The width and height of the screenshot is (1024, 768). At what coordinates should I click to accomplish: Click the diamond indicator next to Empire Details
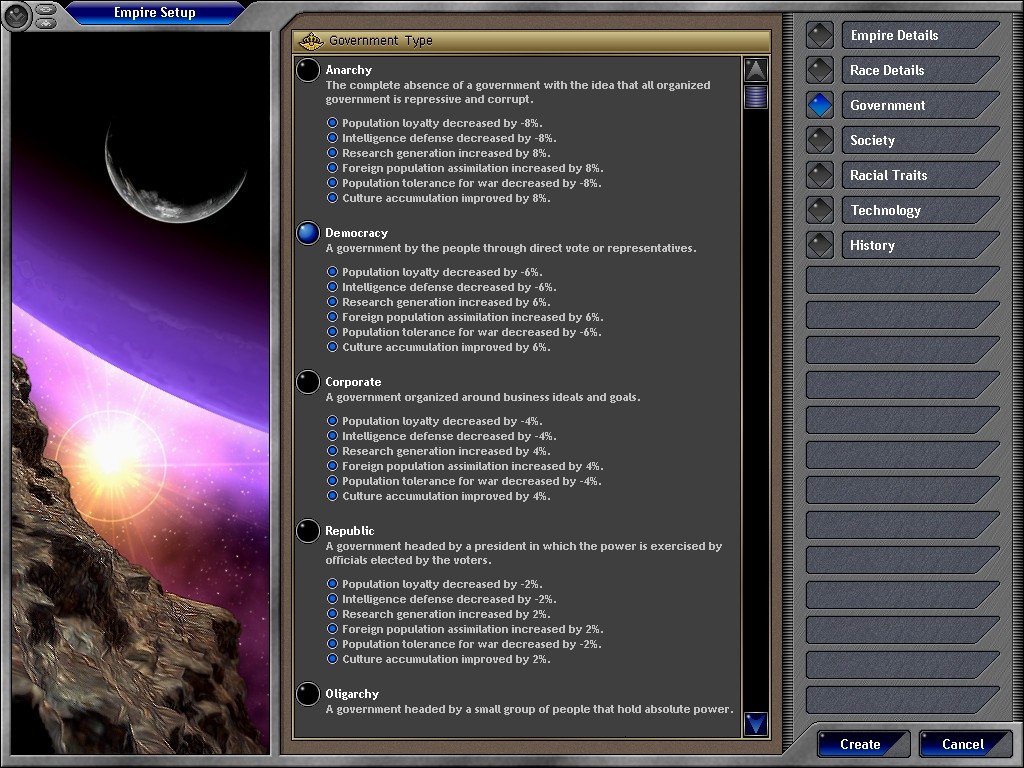coord(820,35)
